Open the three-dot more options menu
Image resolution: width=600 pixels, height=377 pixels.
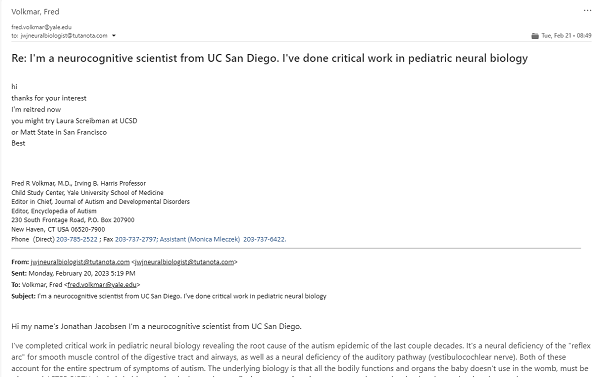point(587,11)
